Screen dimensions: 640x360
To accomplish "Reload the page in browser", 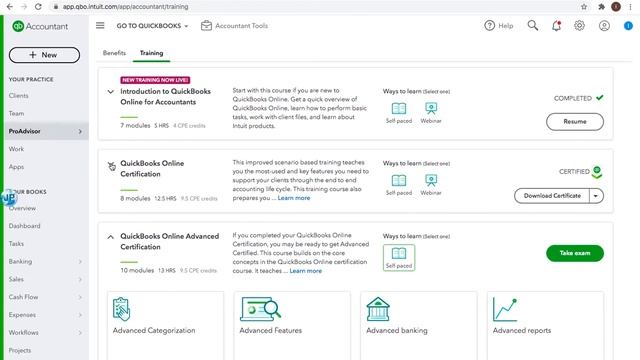I will point(38,7).
